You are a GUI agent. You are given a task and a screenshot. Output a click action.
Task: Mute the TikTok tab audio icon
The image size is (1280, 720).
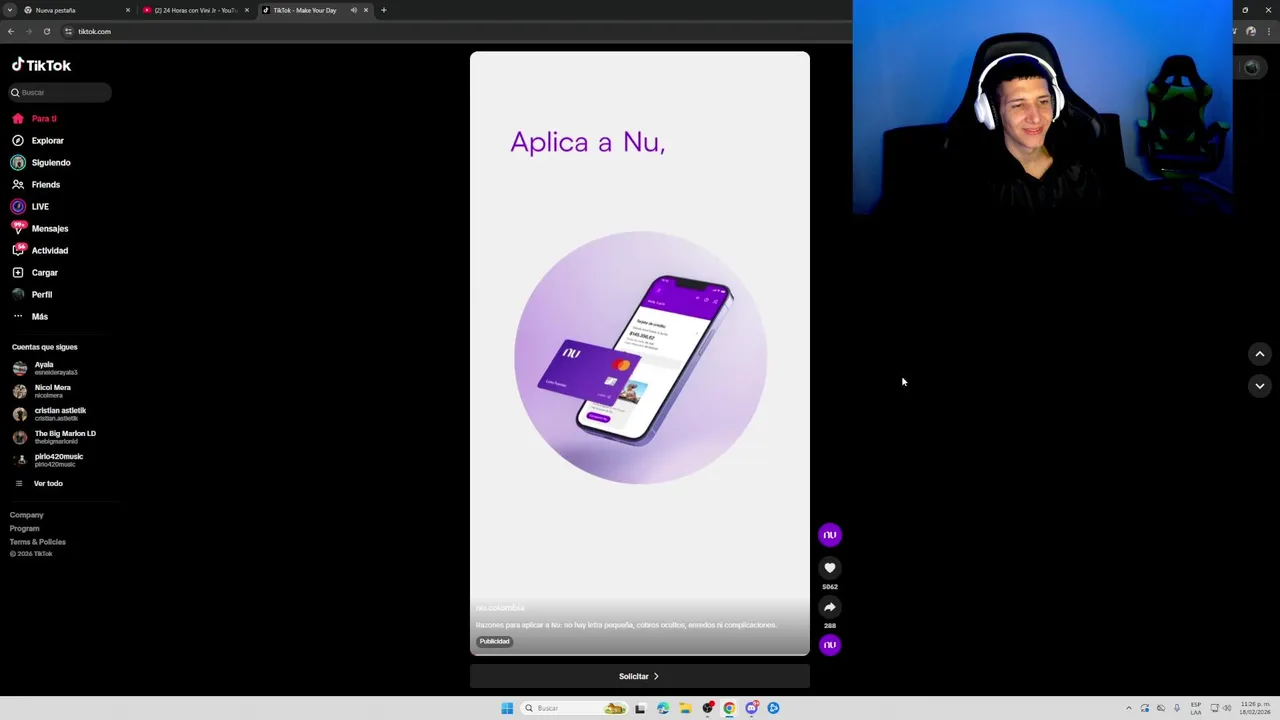tap(353, 10)
